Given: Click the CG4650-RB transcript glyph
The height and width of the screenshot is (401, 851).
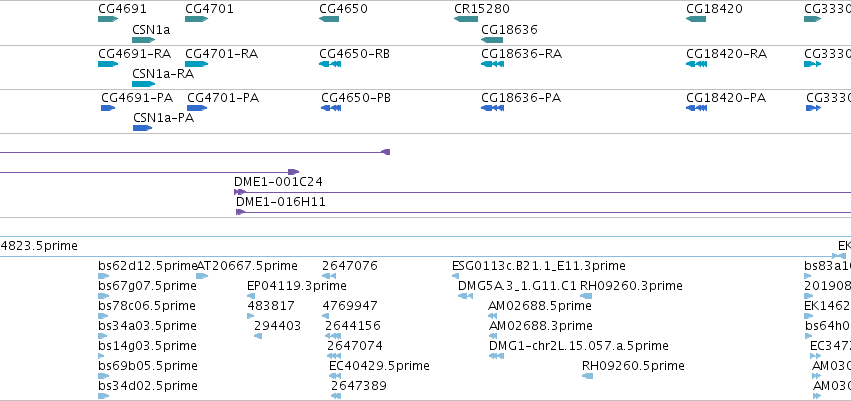Looking at the screenshot, I should 330,64.
